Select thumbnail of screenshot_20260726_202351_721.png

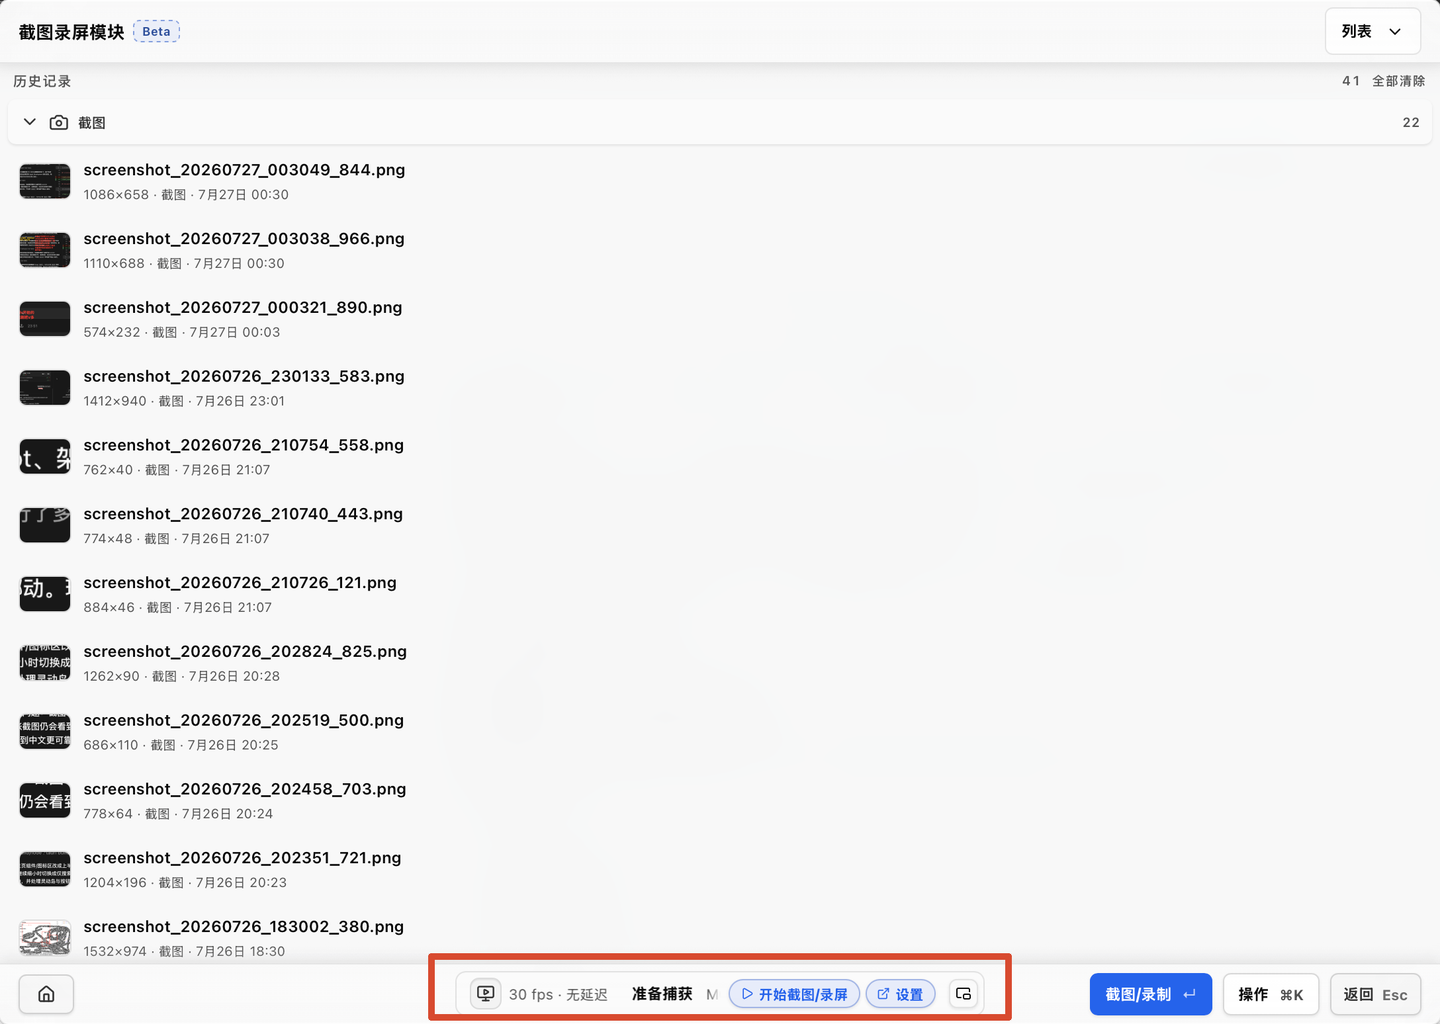[45, 870]
